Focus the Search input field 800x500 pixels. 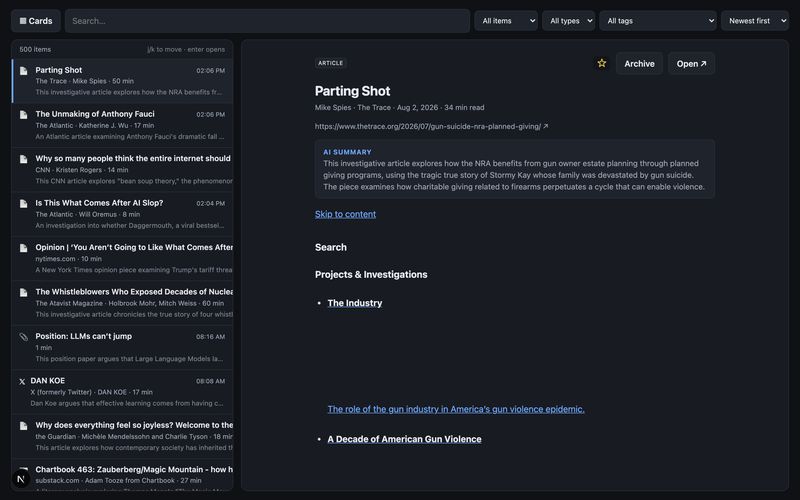[x=267, y=21]
